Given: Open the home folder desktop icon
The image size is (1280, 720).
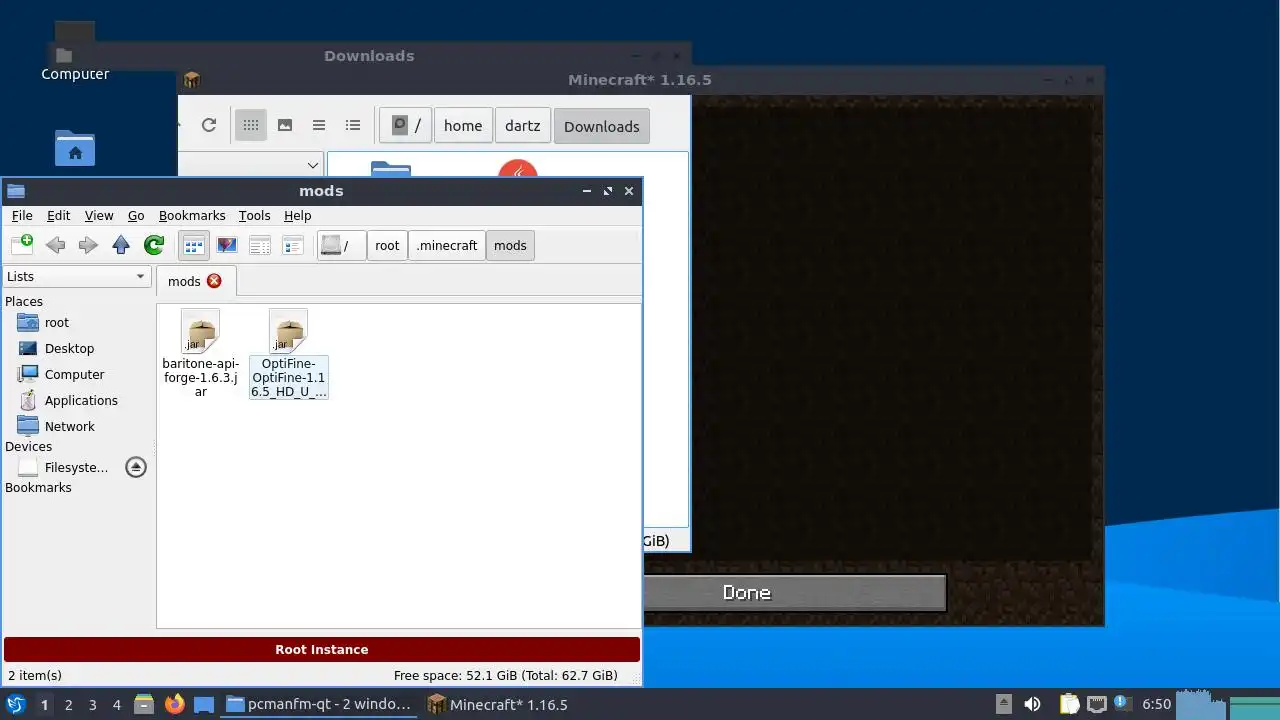Looking at the screenshot, I should click(75, 148).
